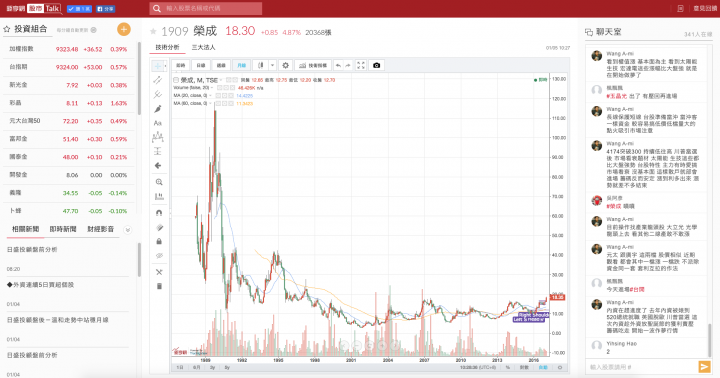Screen dimensions: 720x378
Task: Select the price range measuring tool
Action: pyautogui.click(x=158, y=151)
